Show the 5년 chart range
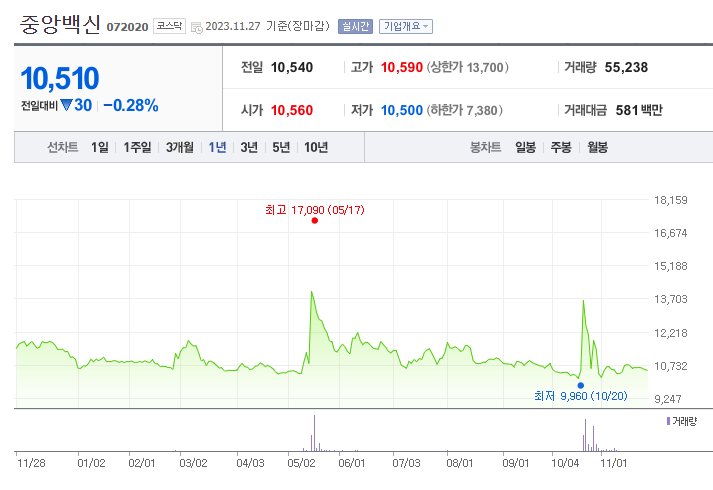Image resolution: width=713 pixels, height=490 pixels. click(281, 147)
